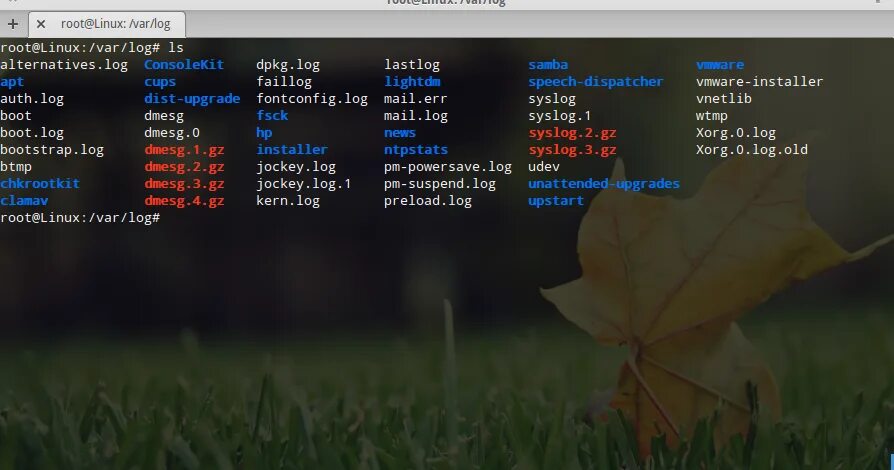Image resolution: width=894 pixels, height=470 pixels.
Task: Click the alternatives.log file name
Action: pyautogui.click(x=64, y=65)
